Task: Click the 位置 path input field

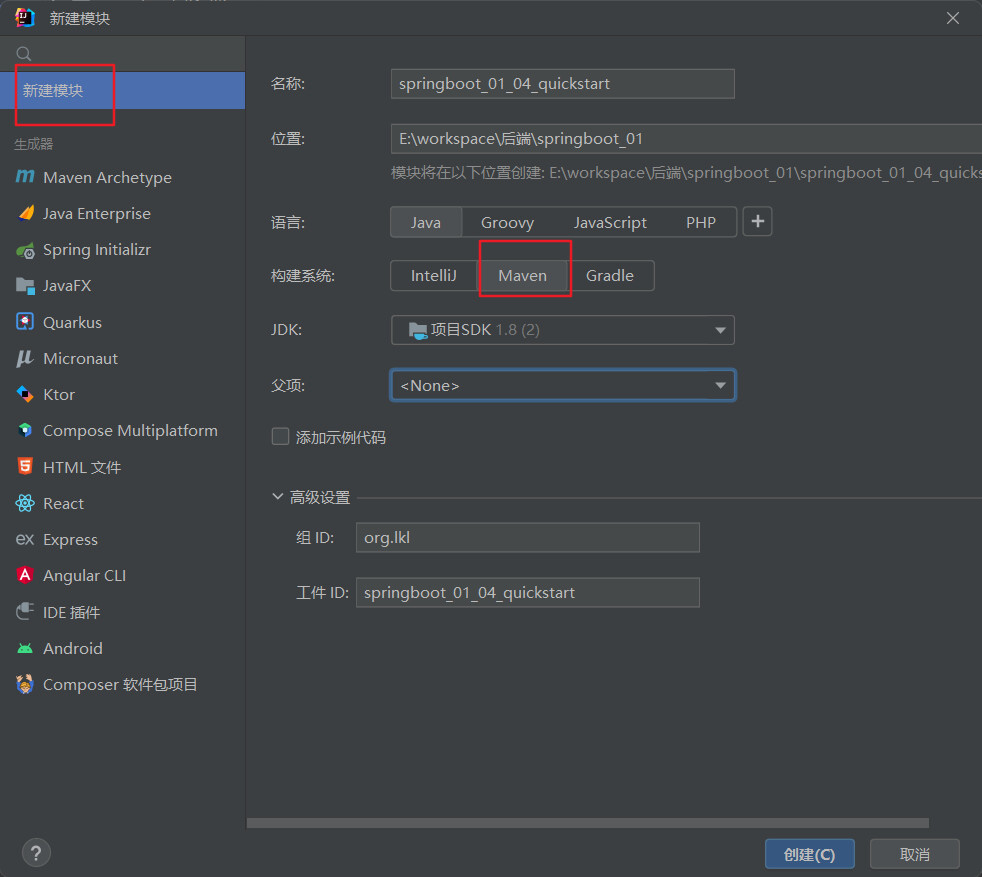Action: pos(686,138)
